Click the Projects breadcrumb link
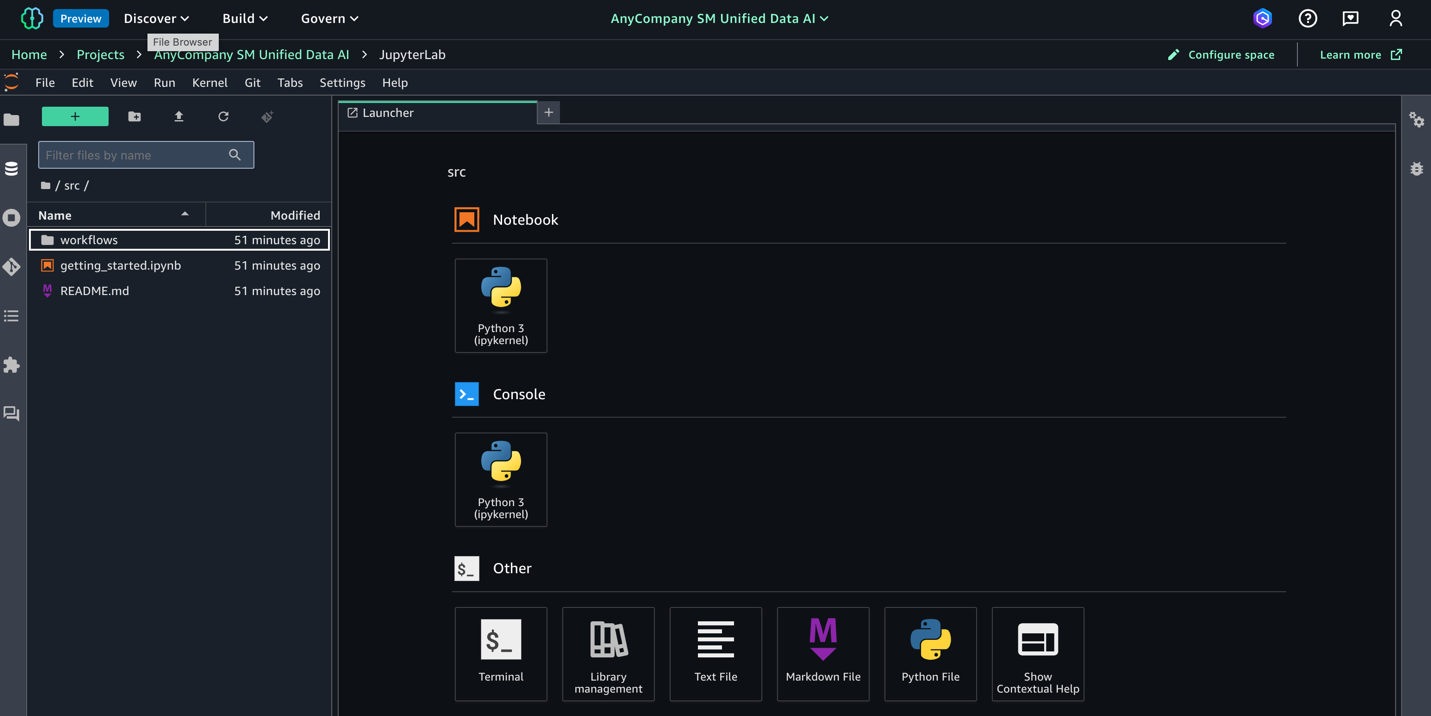1431x716 pixels. 101,55
